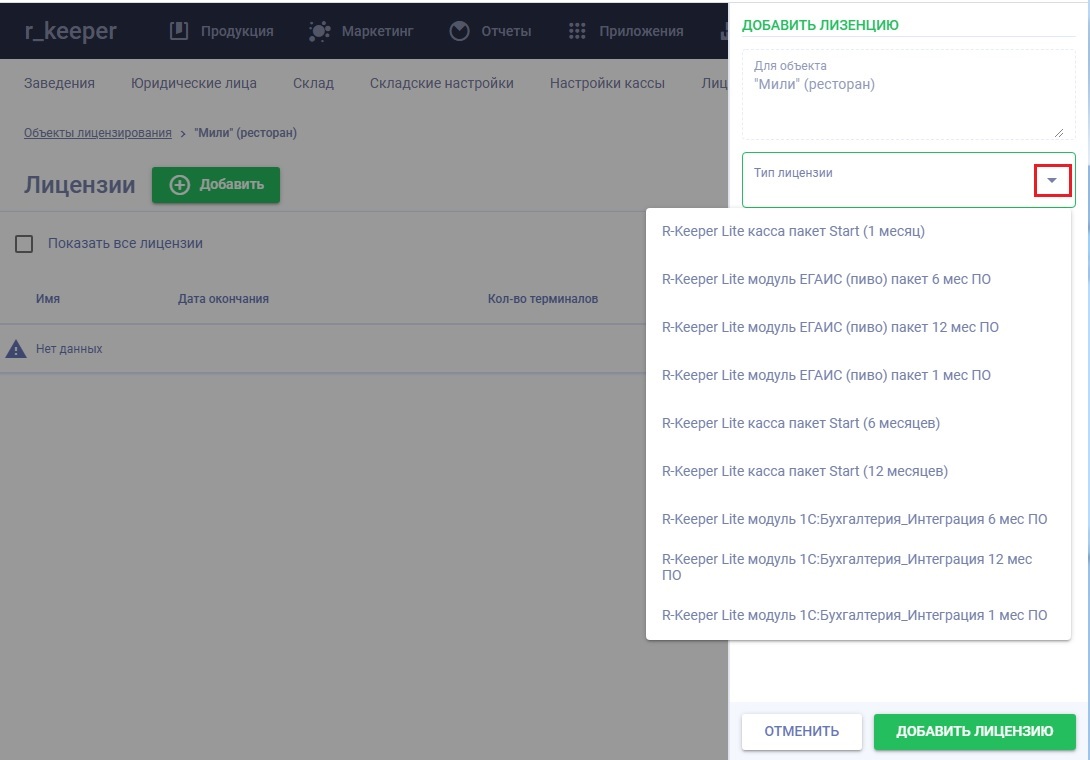Click the Продукция menu icon
Screen dimensions: 1090x760
coord(179,31)
